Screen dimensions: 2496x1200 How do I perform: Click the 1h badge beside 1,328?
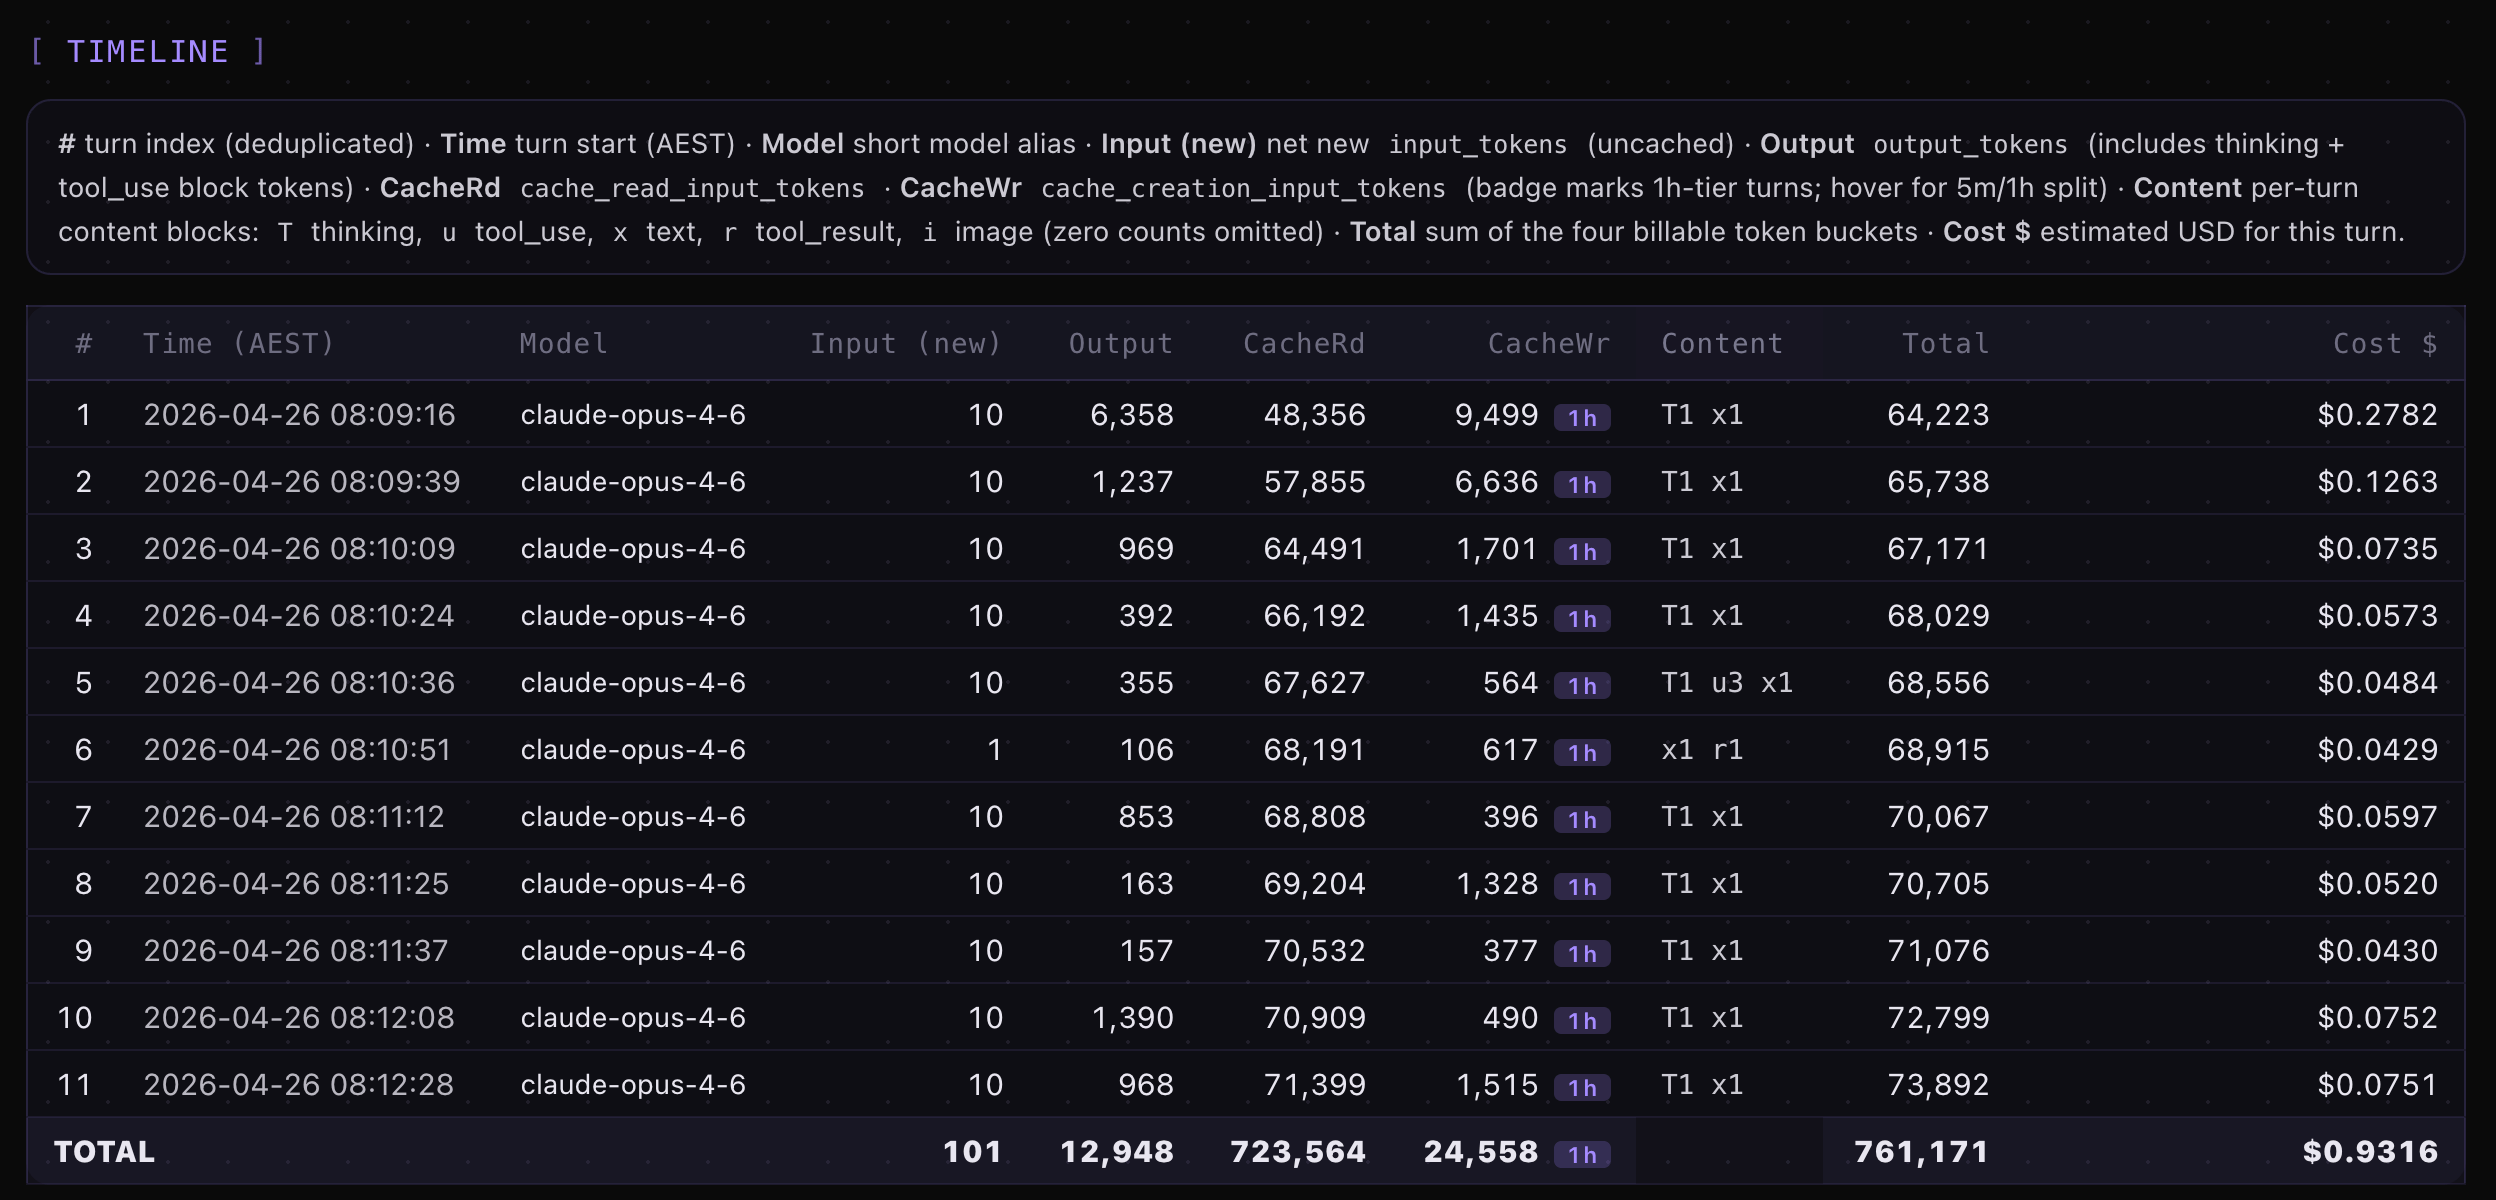coord(1581,887)
